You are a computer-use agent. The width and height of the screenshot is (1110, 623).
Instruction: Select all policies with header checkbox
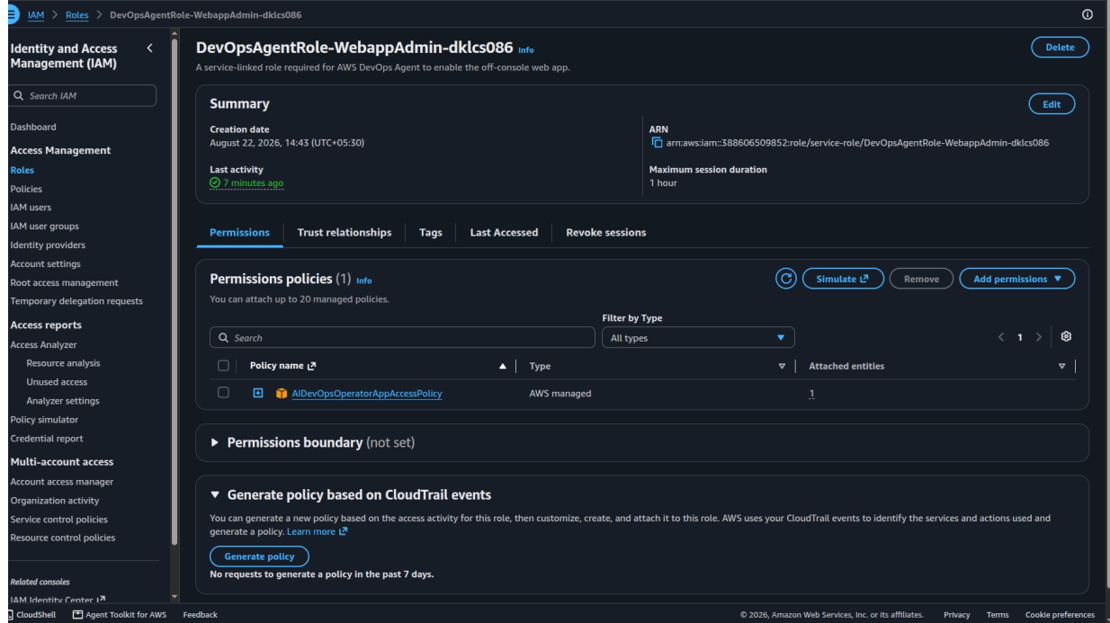[x=223, y=366]
